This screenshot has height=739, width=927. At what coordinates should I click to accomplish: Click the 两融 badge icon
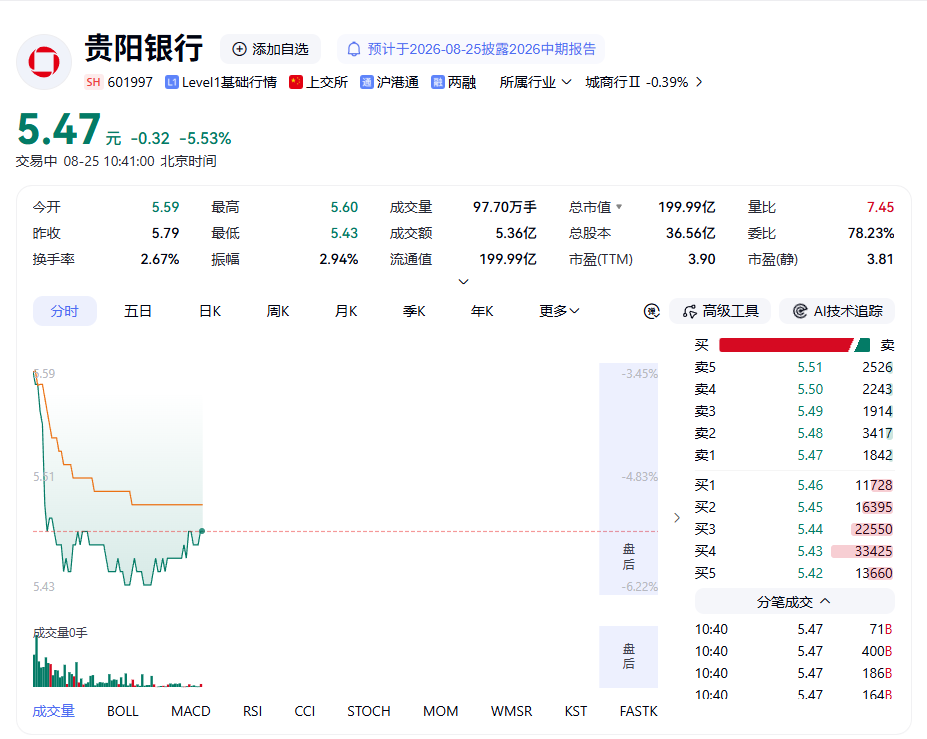pyautogui.click(x=437, y=82)
